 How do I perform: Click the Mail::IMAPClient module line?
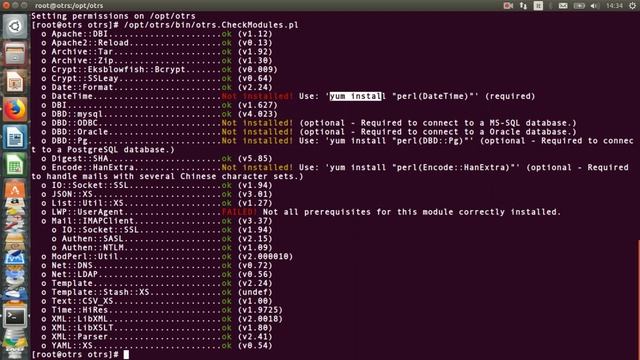pyautogui.click(x=157, y=221)
